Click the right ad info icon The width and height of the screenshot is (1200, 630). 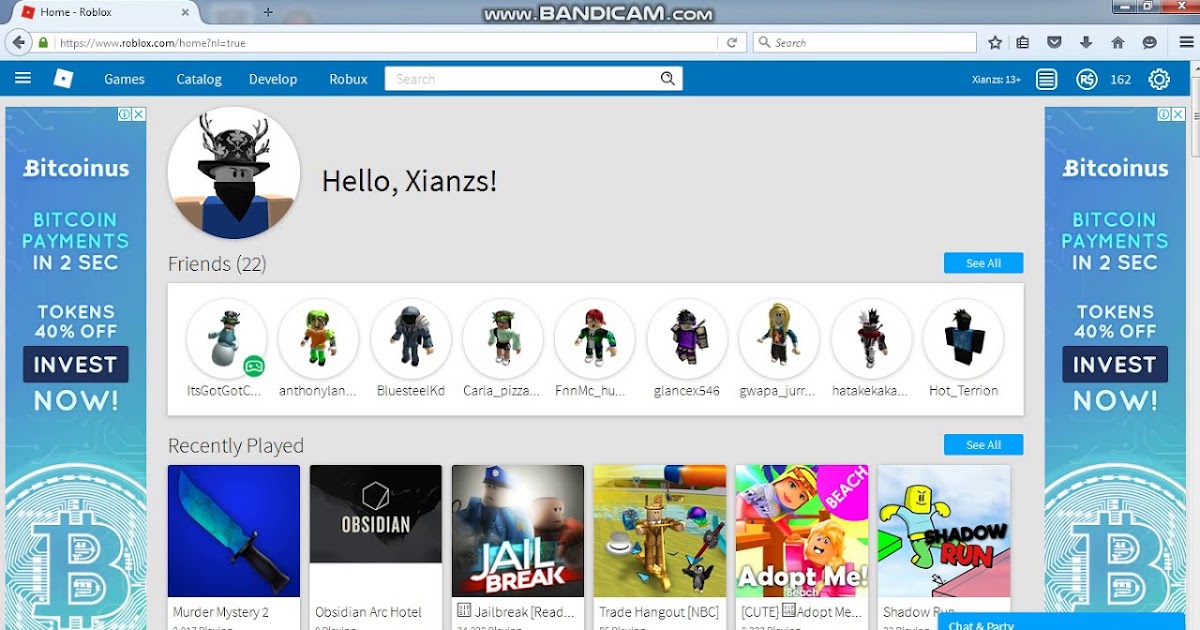1164,114
